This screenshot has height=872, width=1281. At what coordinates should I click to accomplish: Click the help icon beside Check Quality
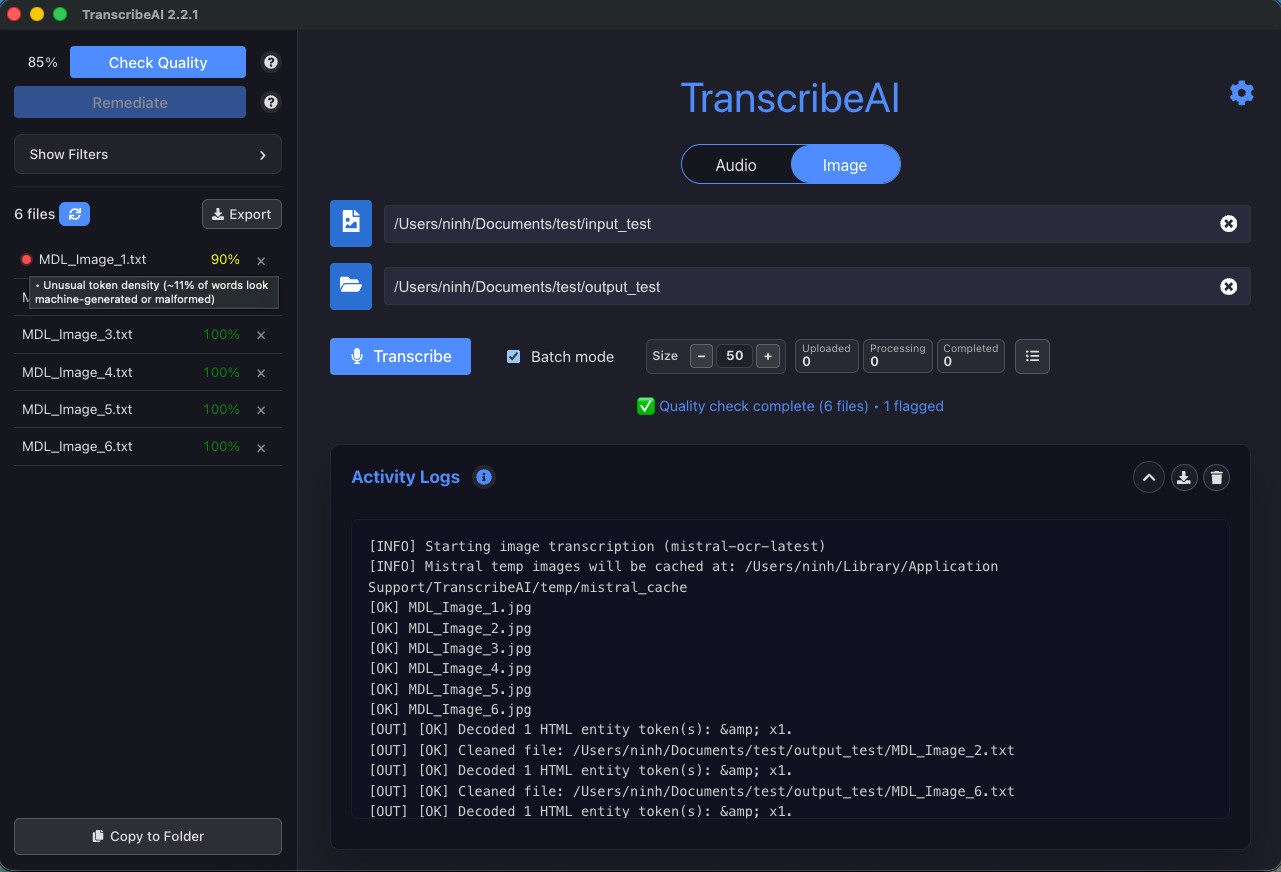[271, 62]
